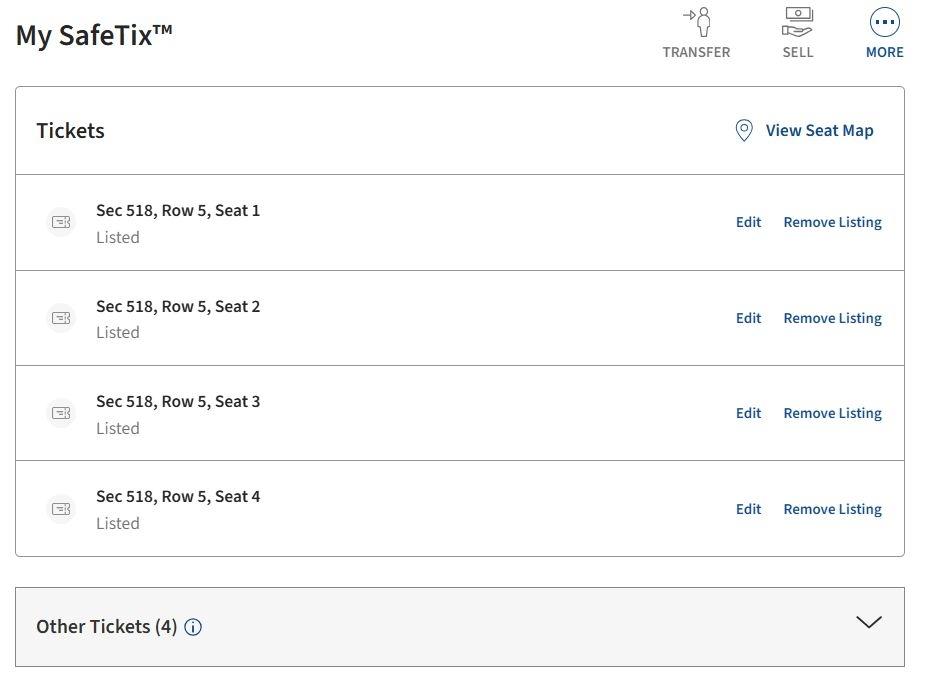
Task: Remove Listing for Seat 3
Action: pos(832,413)
